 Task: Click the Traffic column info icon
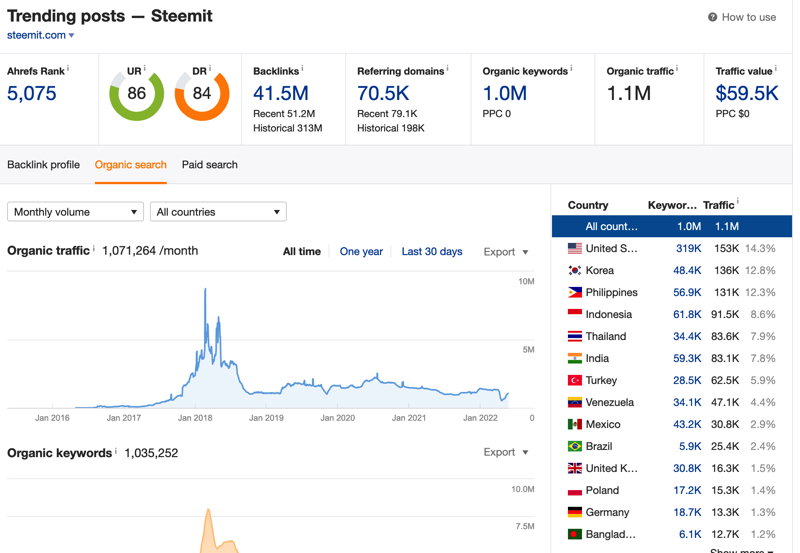(737, 202)
